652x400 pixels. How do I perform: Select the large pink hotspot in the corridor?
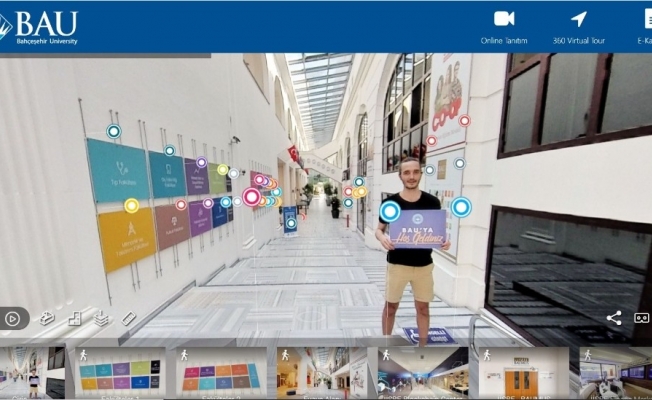pyautogui.click(x=251, y=197)
